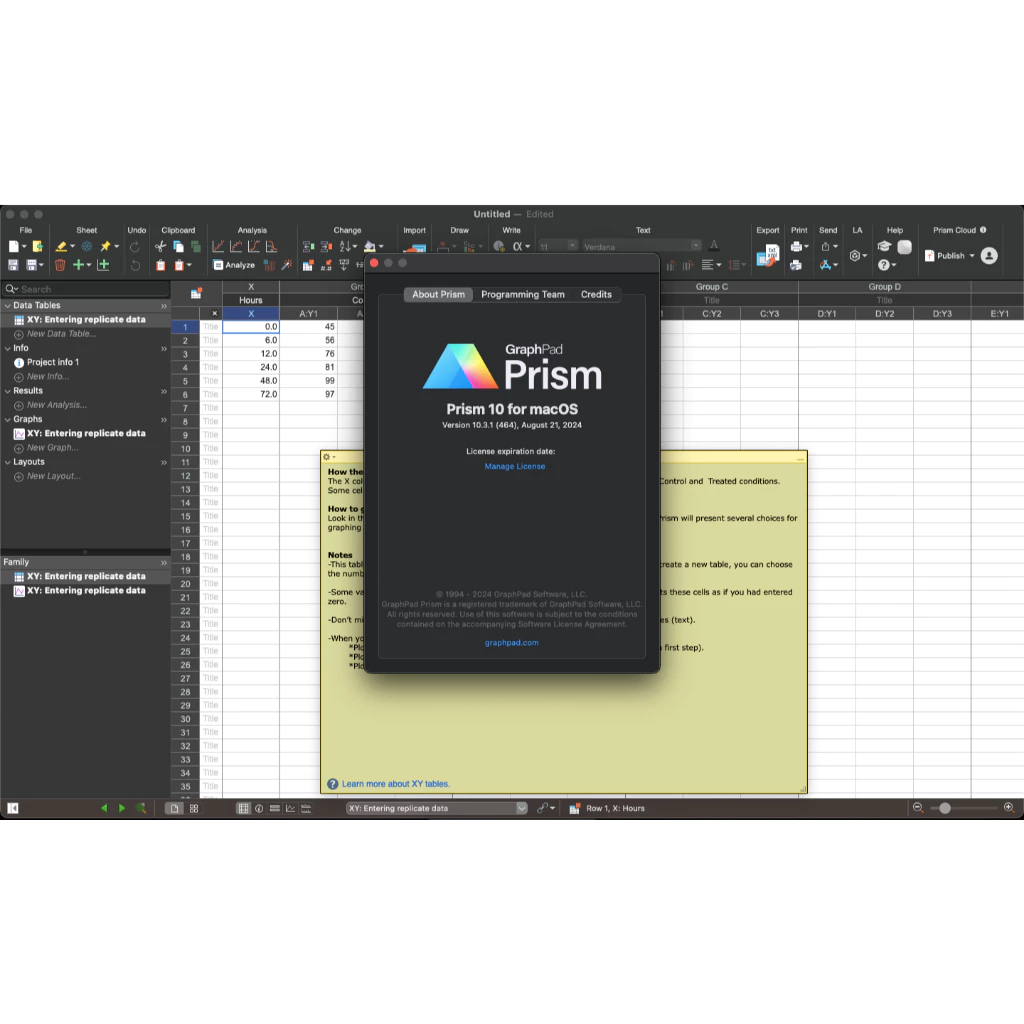Click the red trash delete sheet icon
Screen dimensions: 1024x1024
pyautogui.click(x=60, y=265)
